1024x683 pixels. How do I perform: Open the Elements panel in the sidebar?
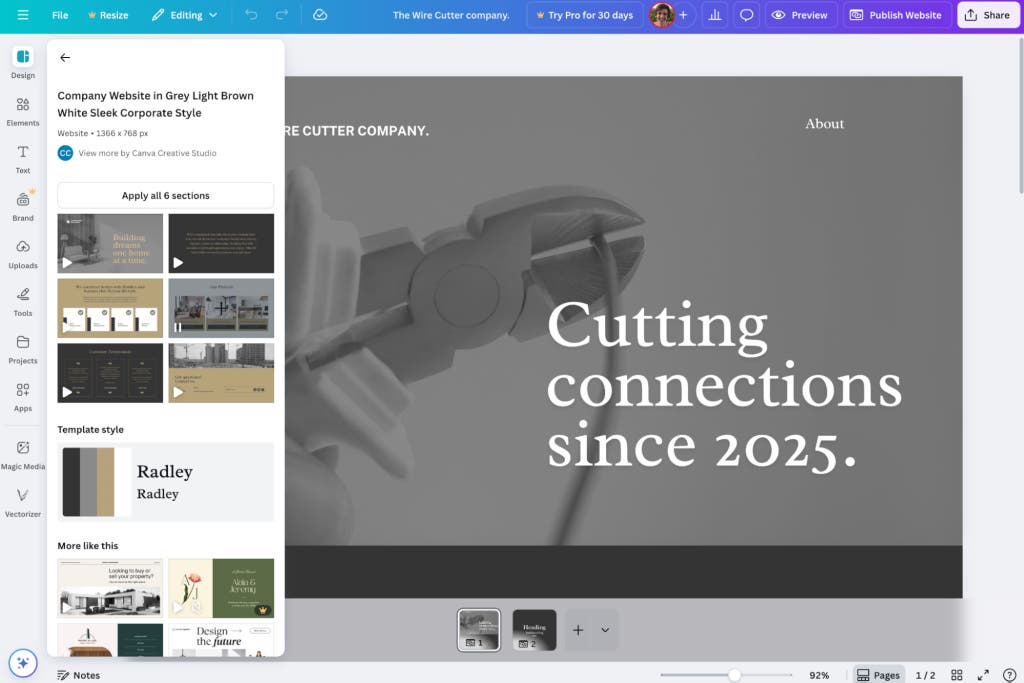(22, 113)
